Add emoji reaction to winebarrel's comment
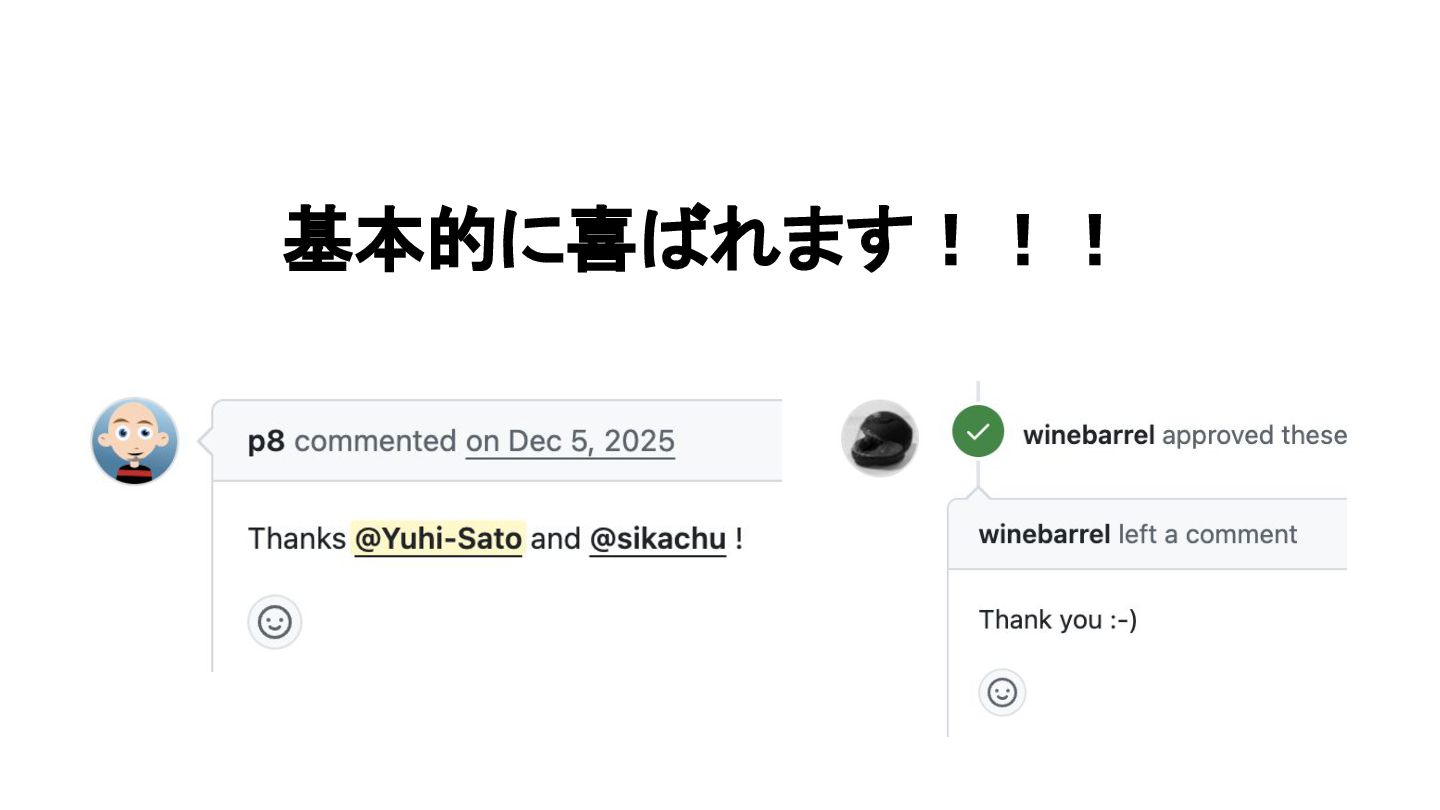1440x810 pixels. [1002, 692]
